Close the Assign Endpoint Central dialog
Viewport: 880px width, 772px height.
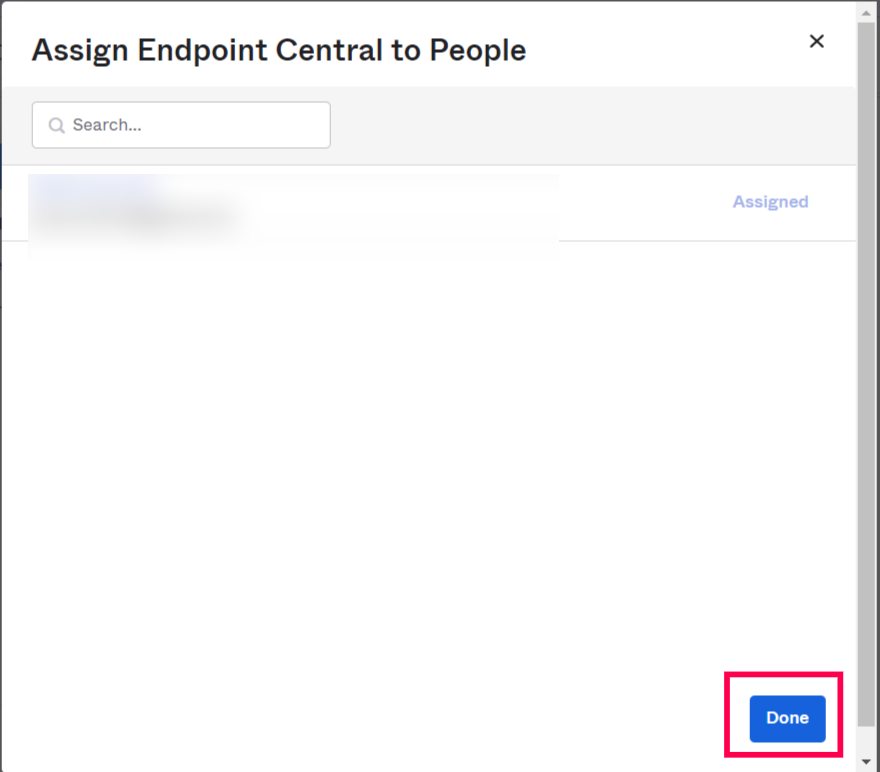coord(817,41)
